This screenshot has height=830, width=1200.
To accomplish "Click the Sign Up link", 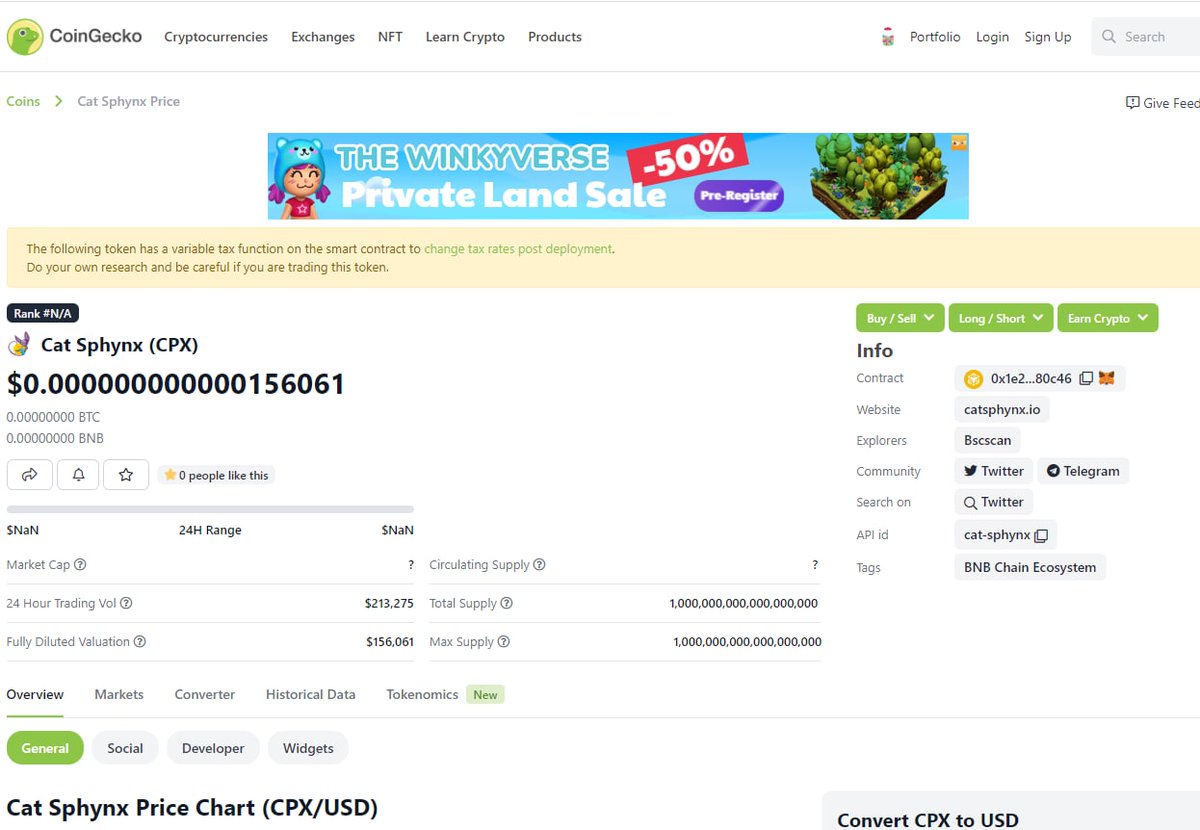I will tap(1047, 37).
